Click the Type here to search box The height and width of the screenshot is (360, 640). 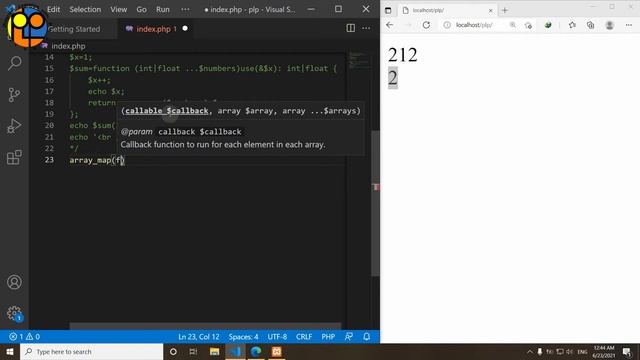(x=91, y=351)
